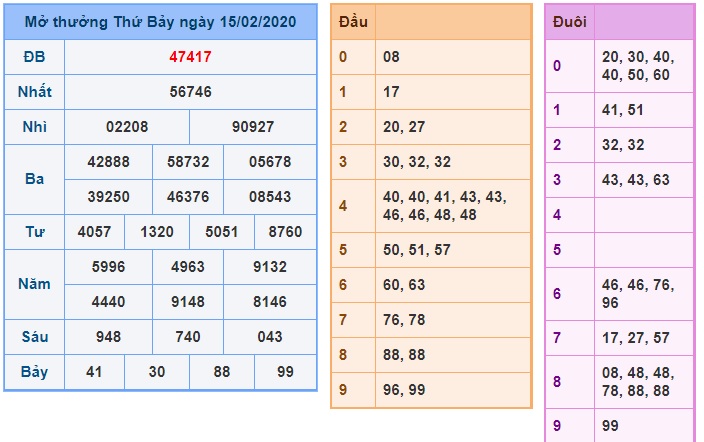Click Đuôi row 8 values '08, 48, 48'
This screenshot has width=704, height=442.
(638, 381)
